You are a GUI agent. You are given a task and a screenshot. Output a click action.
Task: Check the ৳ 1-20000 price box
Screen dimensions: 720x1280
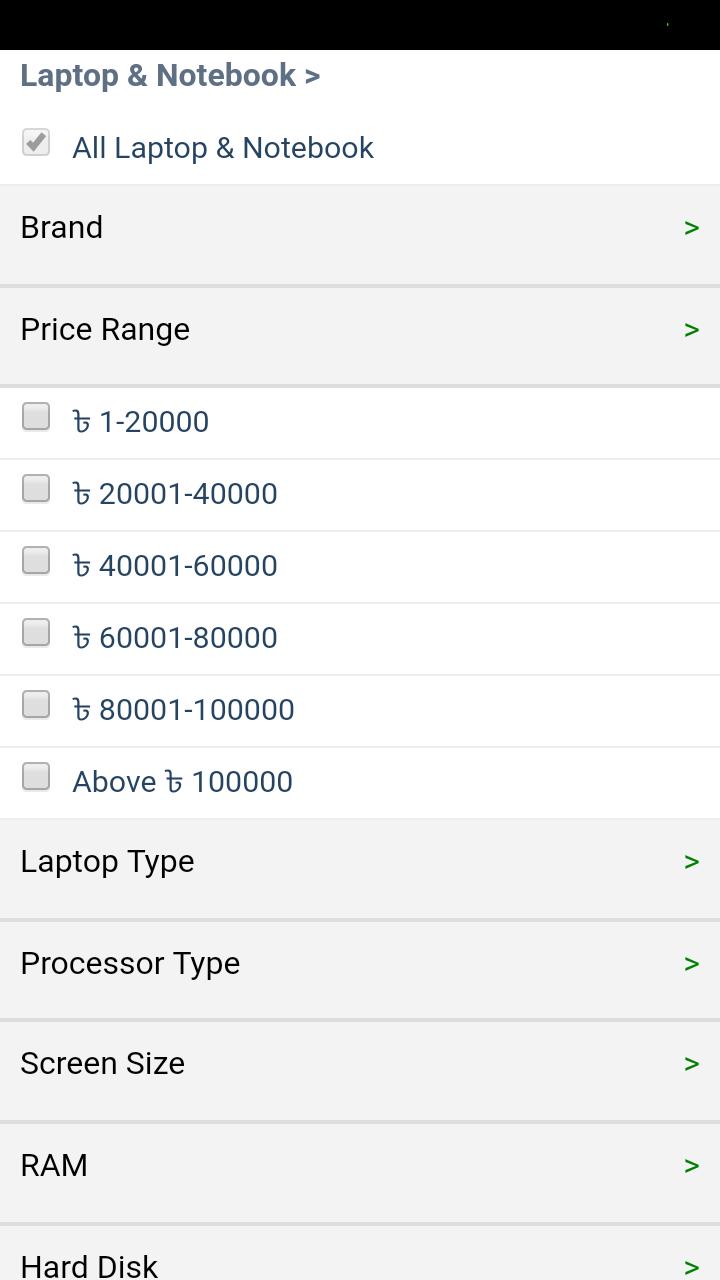pyautogui.click(x=36, y=416)
